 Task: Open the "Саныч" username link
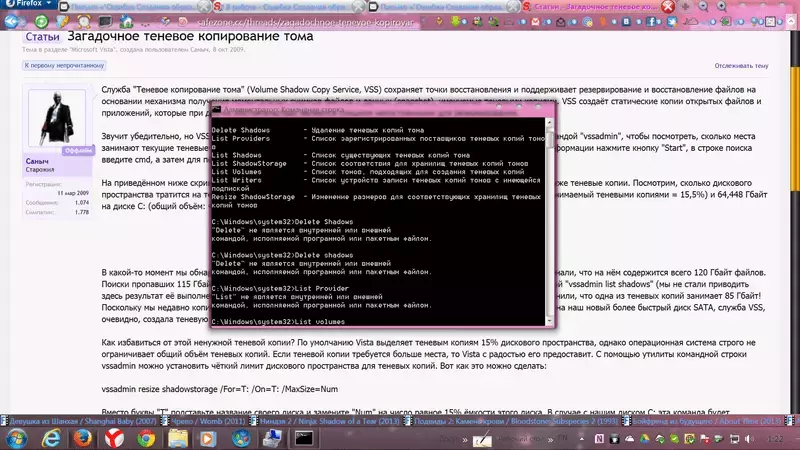(x=37, y=161)
